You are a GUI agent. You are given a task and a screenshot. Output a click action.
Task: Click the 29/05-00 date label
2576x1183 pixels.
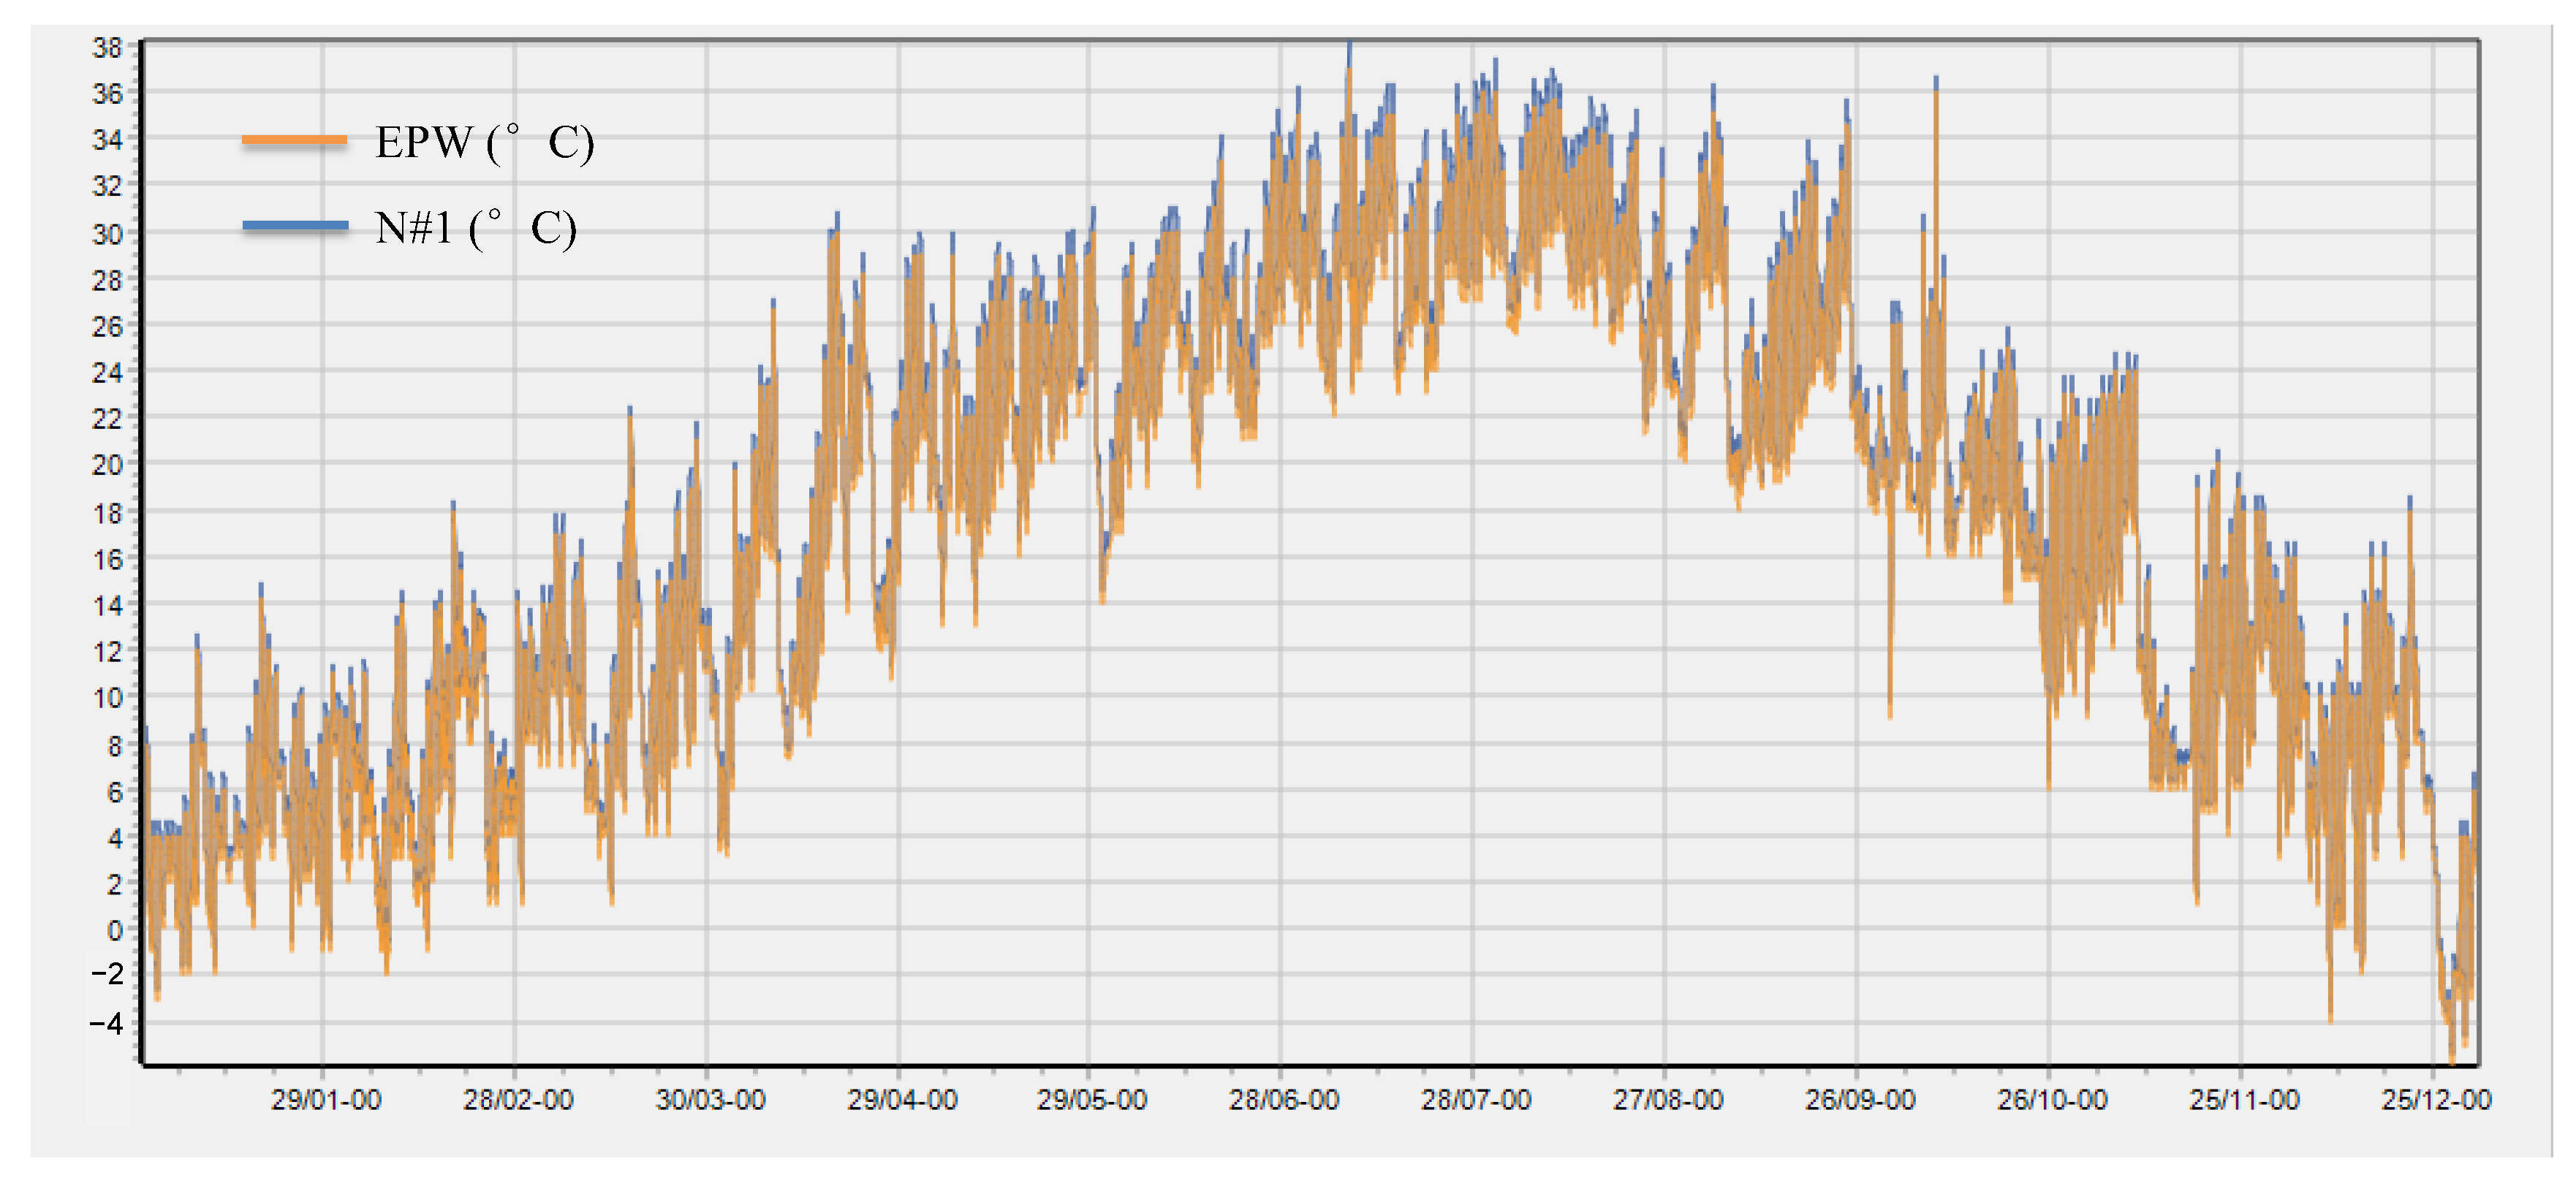(1092, 1100)
